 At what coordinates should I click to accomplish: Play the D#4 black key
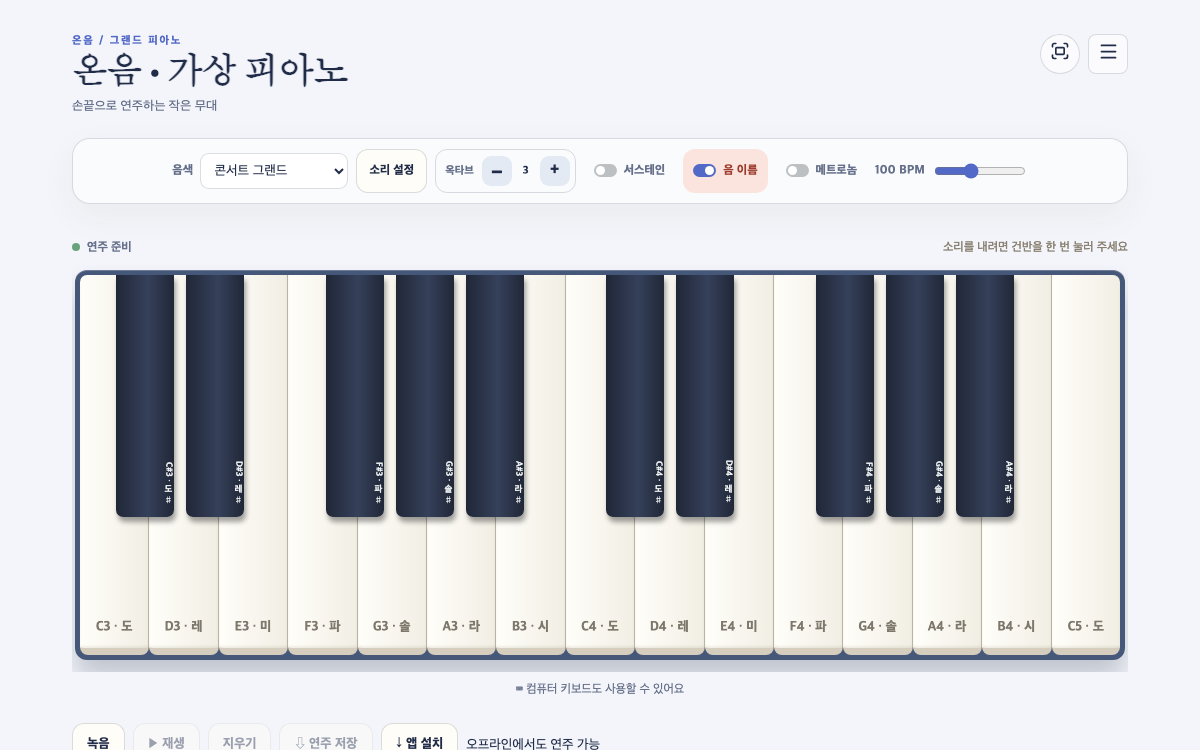pos(705,396)
